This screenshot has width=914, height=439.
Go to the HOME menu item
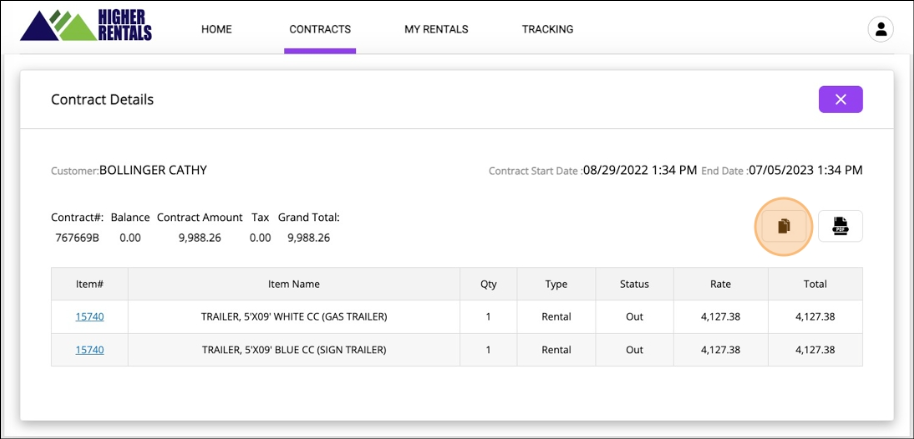tap(216, 30)
